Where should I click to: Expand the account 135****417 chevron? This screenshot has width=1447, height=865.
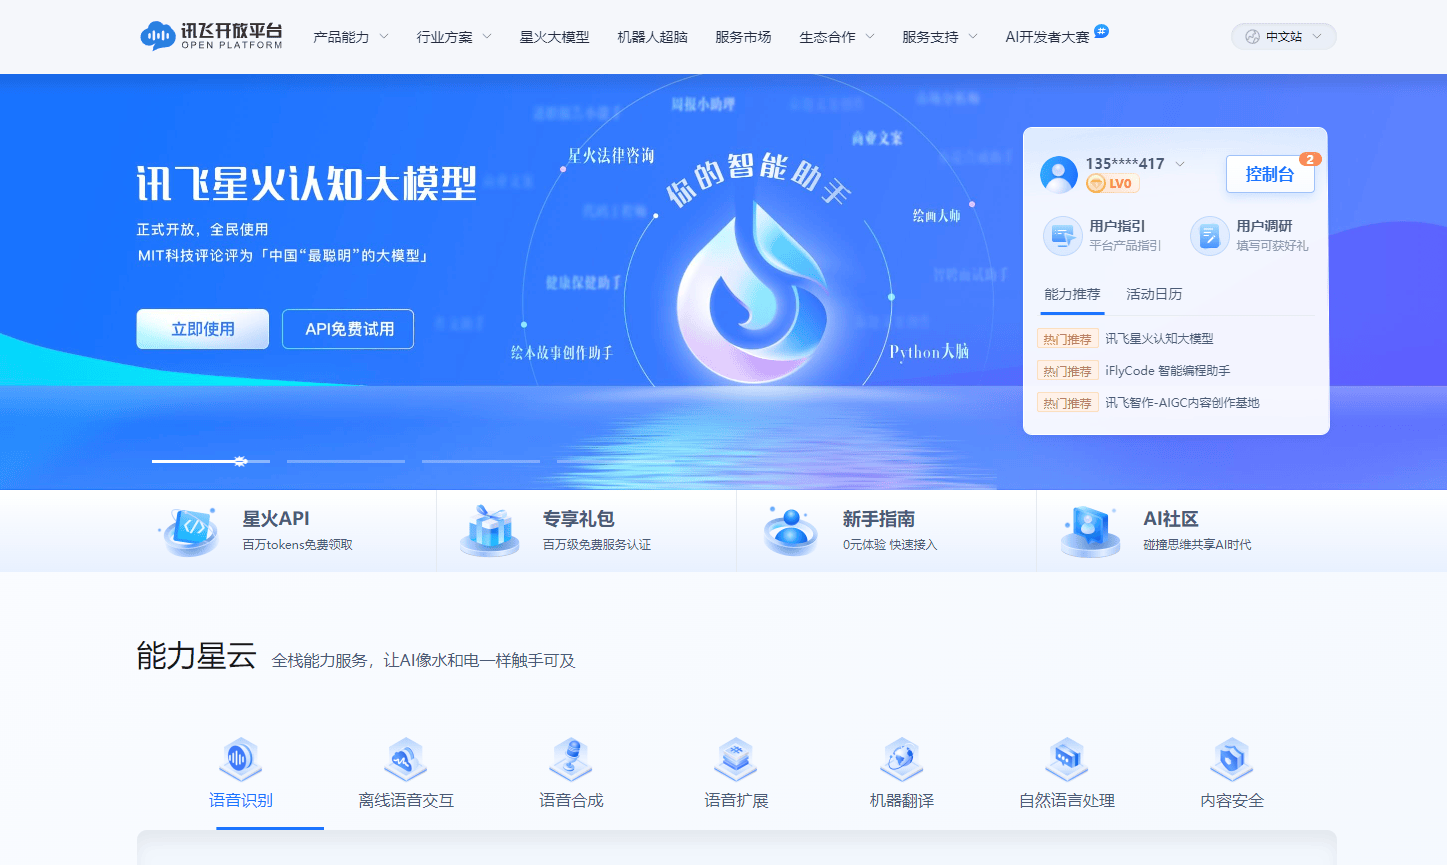point(1180,164)
